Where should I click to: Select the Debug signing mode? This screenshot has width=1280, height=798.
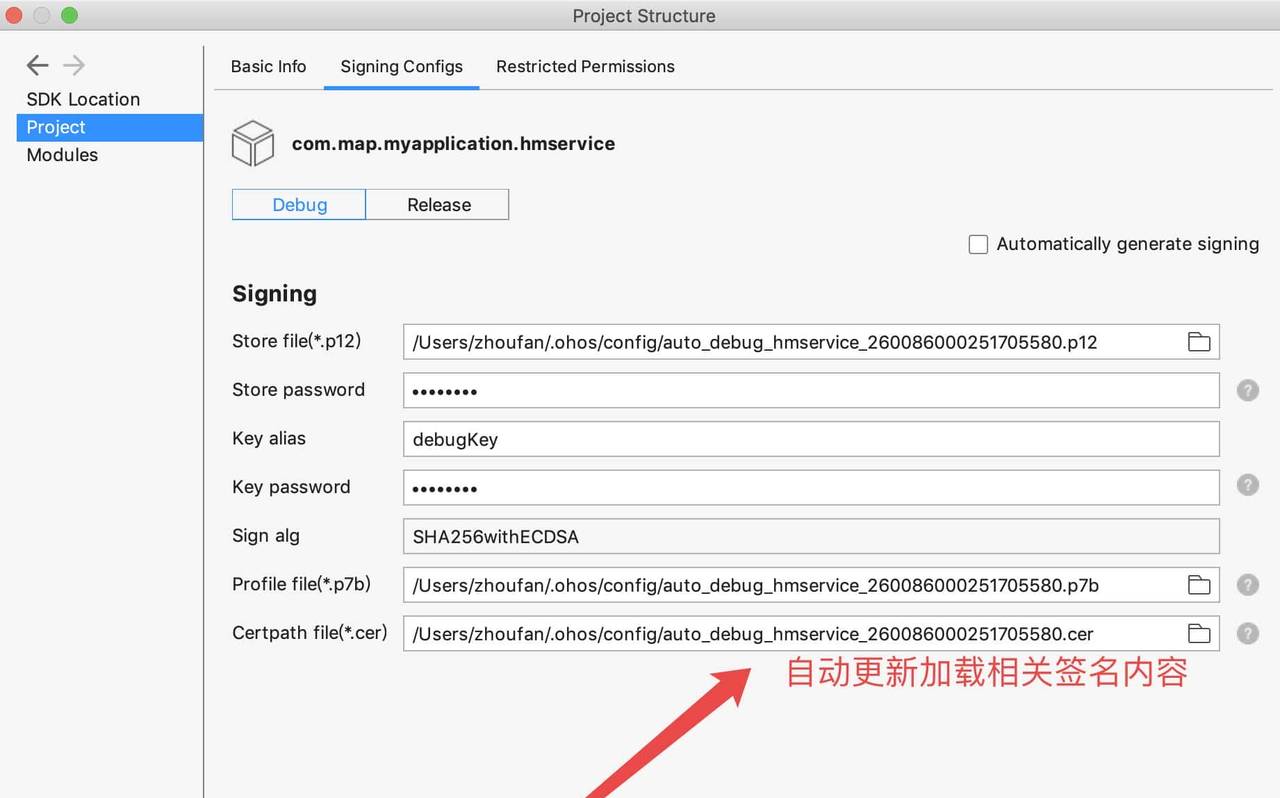pos(299,205)
